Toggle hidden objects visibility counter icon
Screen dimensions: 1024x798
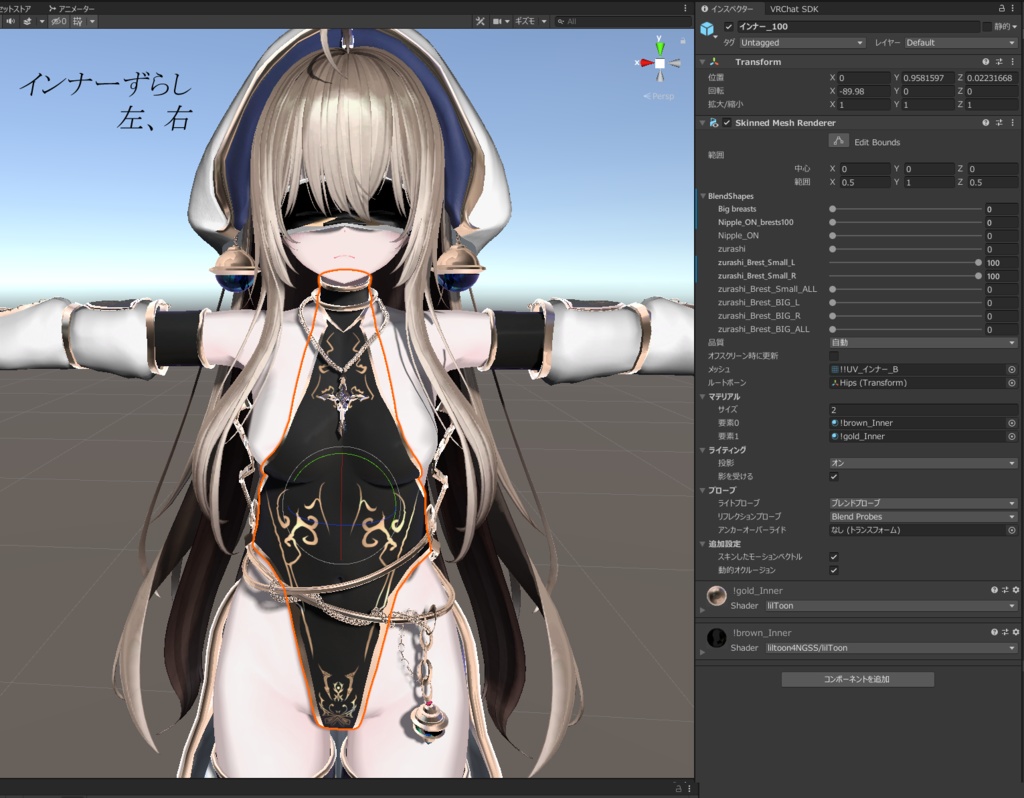[59, 22]
